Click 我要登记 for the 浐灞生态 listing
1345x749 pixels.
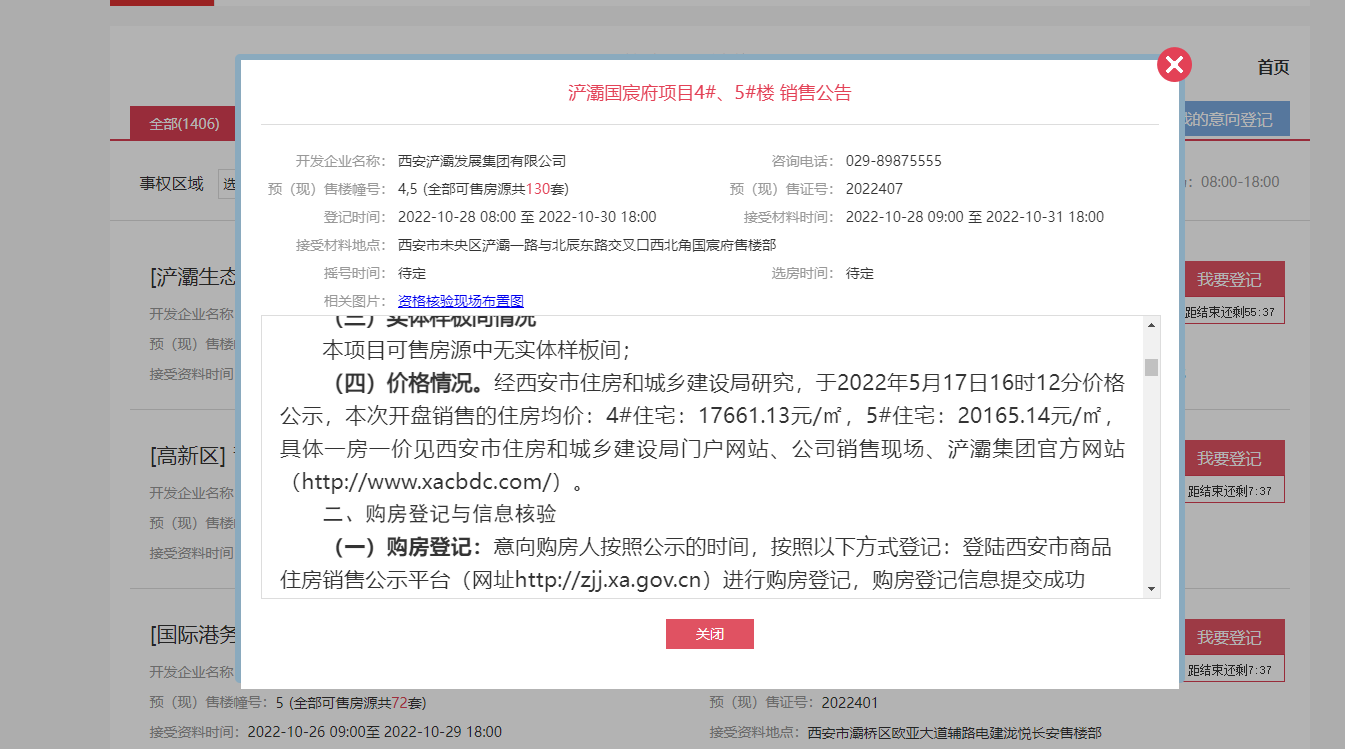point(1229,280)
